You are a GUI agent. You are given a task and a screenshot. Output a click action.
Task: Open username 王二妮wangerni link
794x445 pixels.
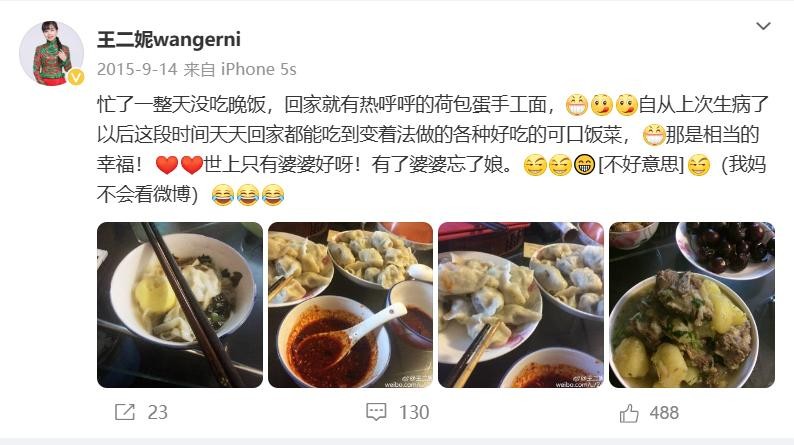[x=169, y=39]
